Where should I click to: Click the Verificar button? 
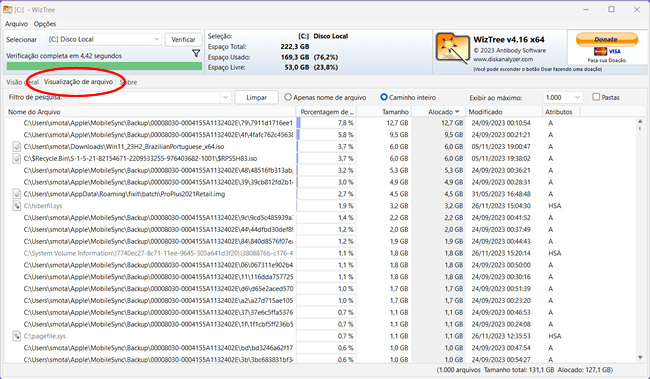[x=183, y=39]
